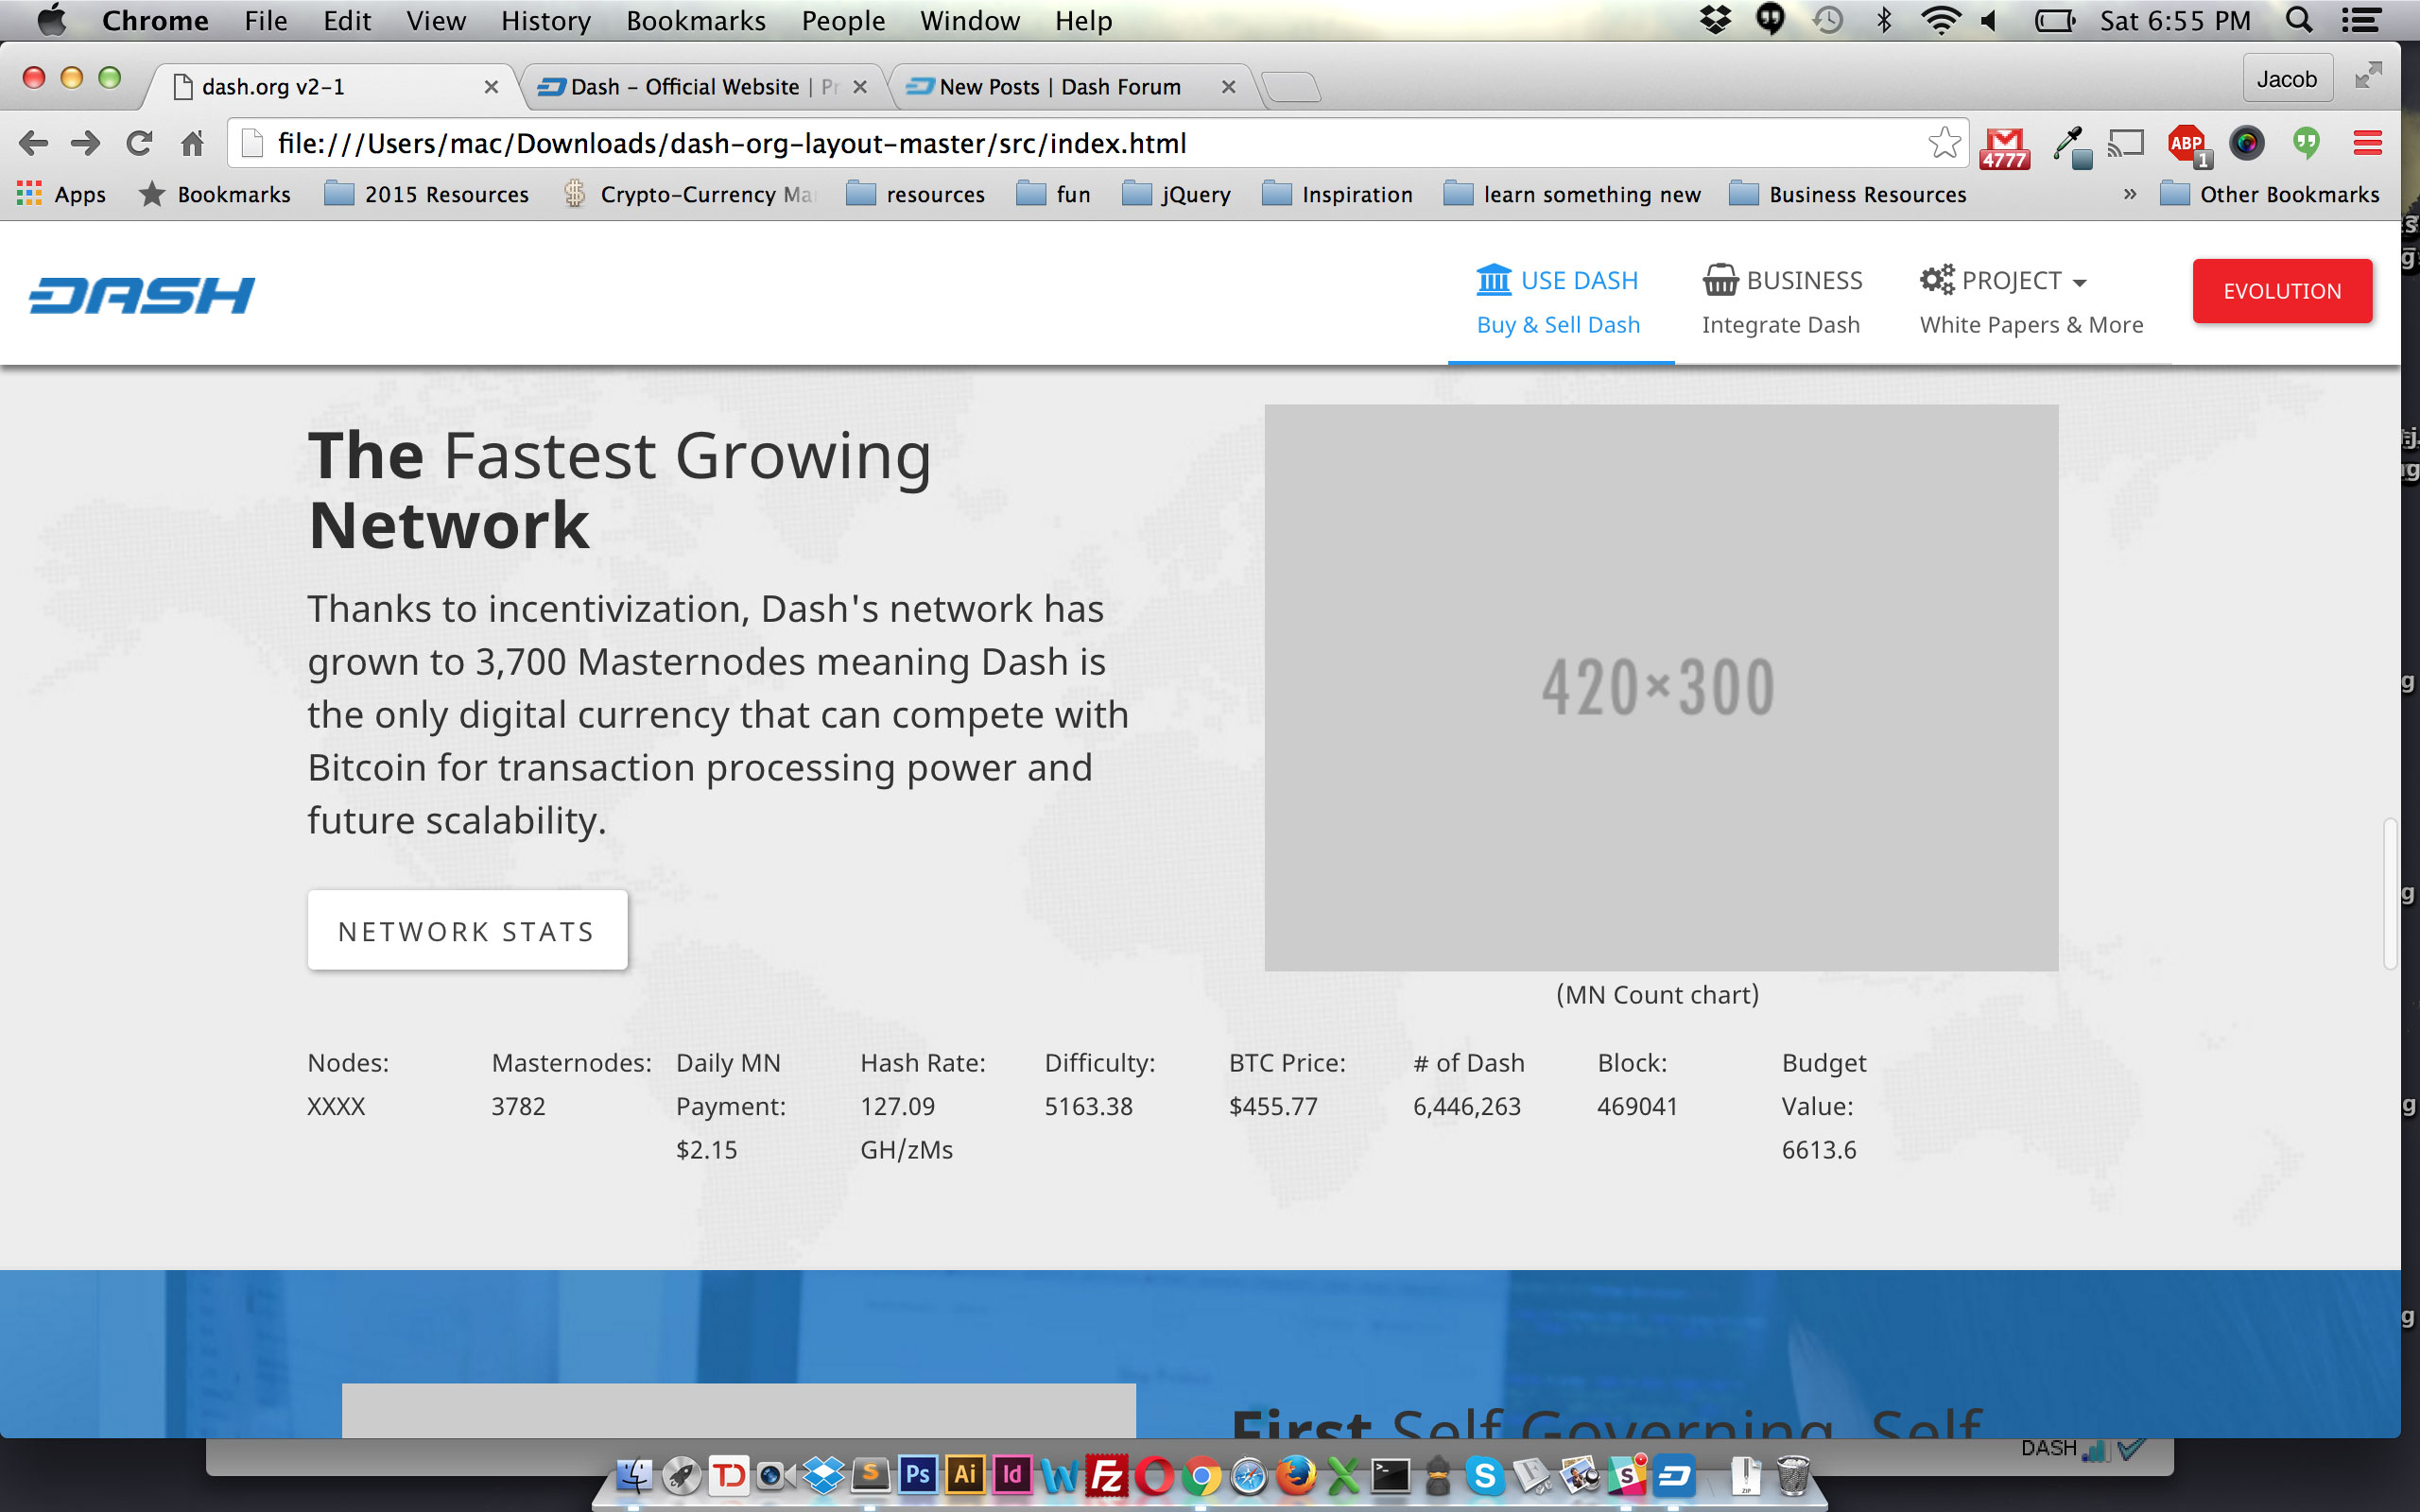Show hidden bookmarks with the chevron
This screenshot has height=1512, width=2420.
[2130, 194]
